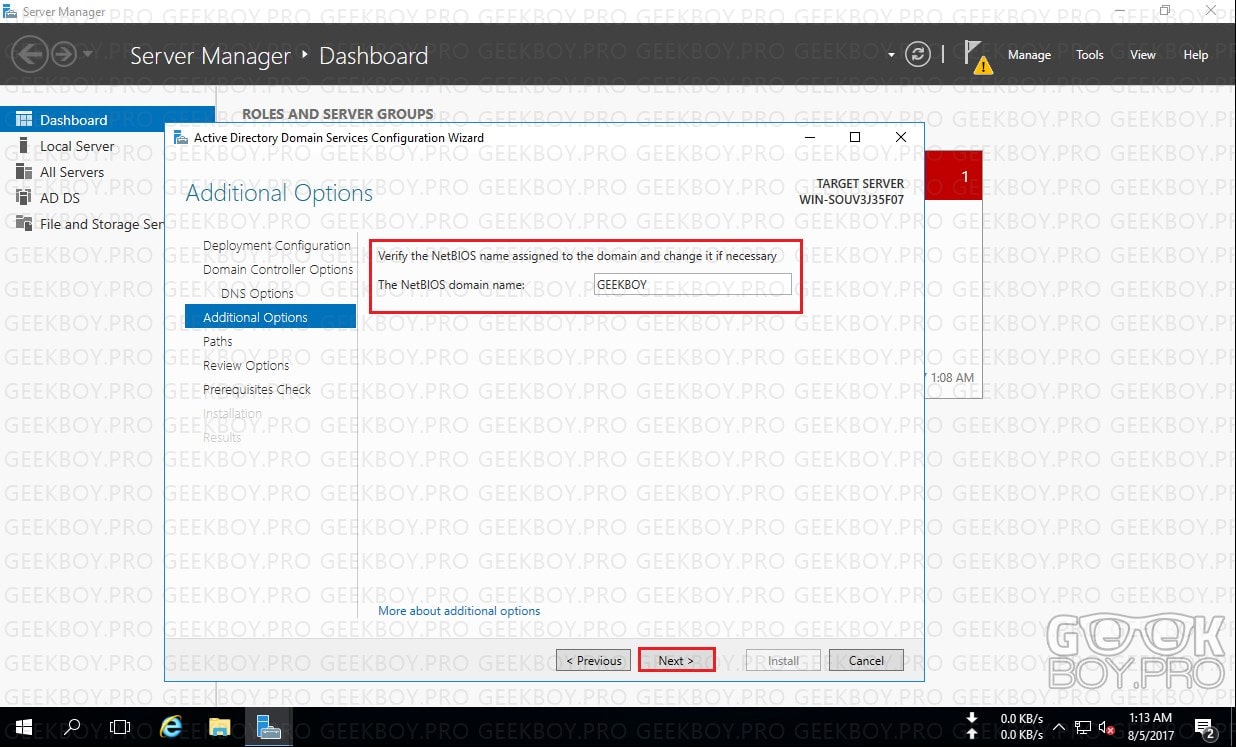Image resolution: width=1236 pixels, height=747 pixels.
Task: Select Dashboard in the Server Manager sidebar
Action: (x=107, y=120)
